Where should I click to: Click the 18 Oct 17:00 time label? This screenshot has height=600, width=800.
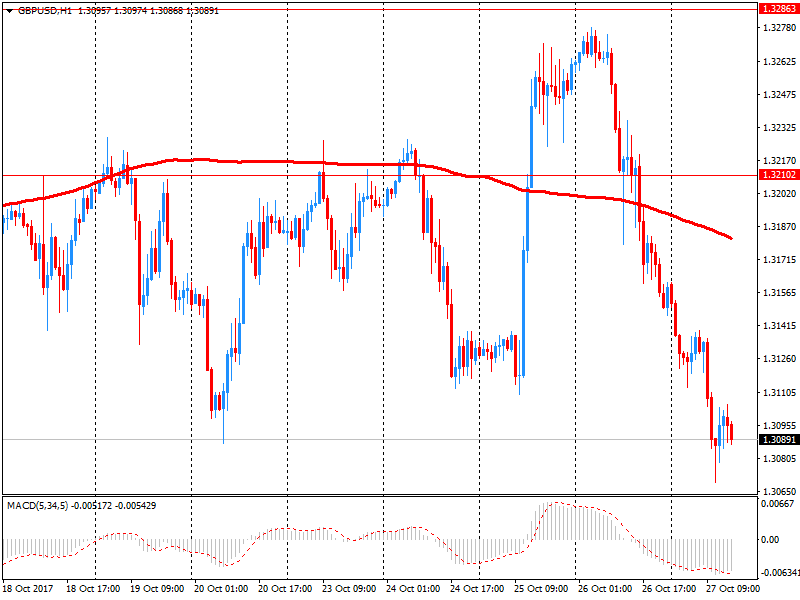pos(93,589)
